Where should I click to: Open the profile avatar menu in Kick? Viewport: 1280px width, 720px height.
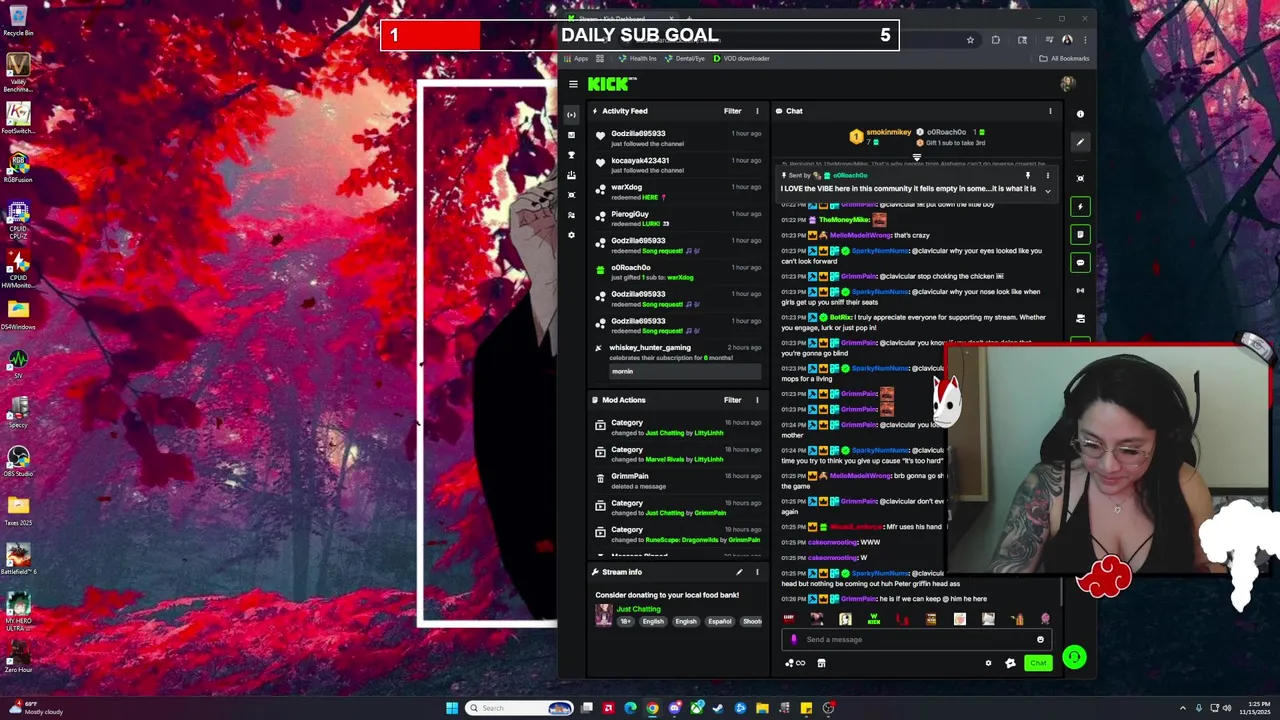point(1068,84)
